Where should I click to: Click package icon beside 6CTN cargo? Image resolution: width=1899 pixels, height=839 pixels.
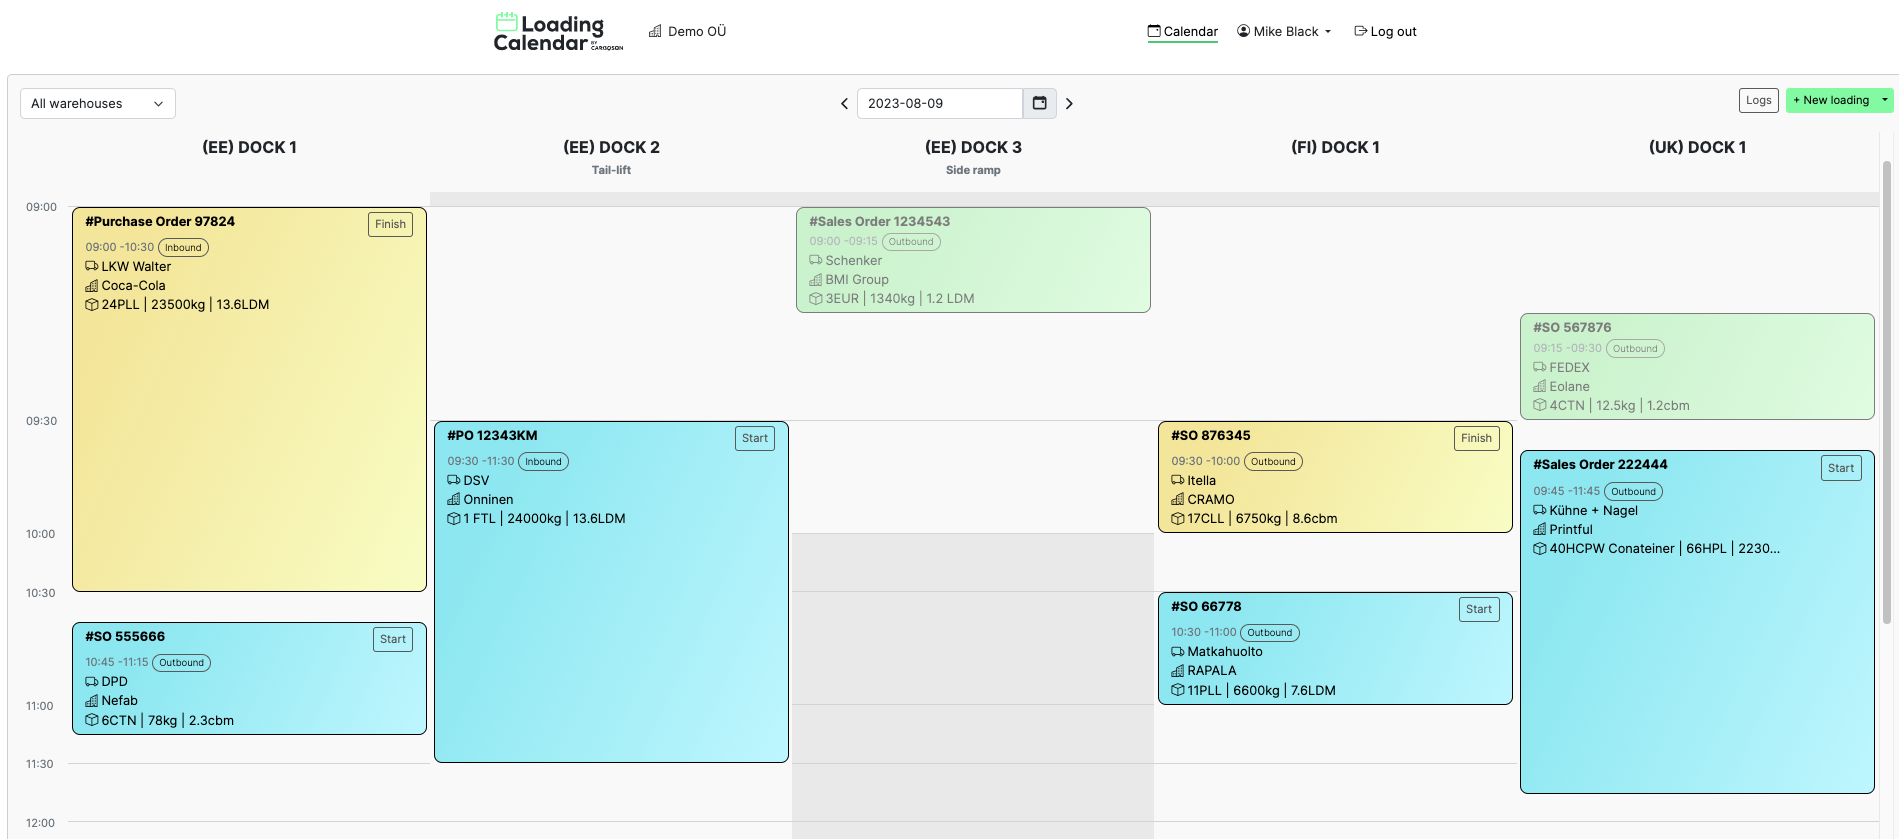tap(92, 720)
